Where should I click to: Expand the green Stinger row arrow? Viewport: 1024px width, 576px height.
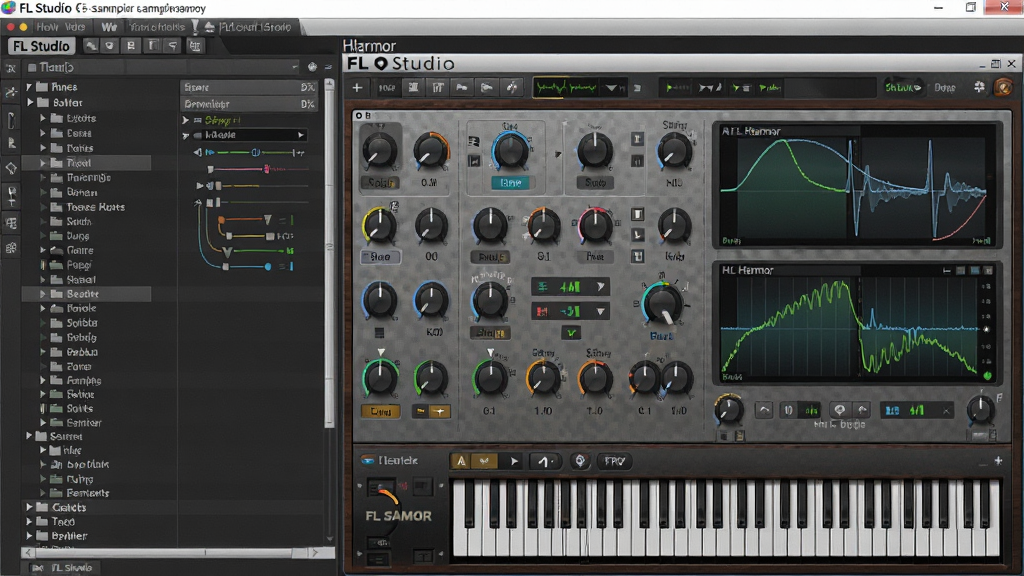[185, 120]
